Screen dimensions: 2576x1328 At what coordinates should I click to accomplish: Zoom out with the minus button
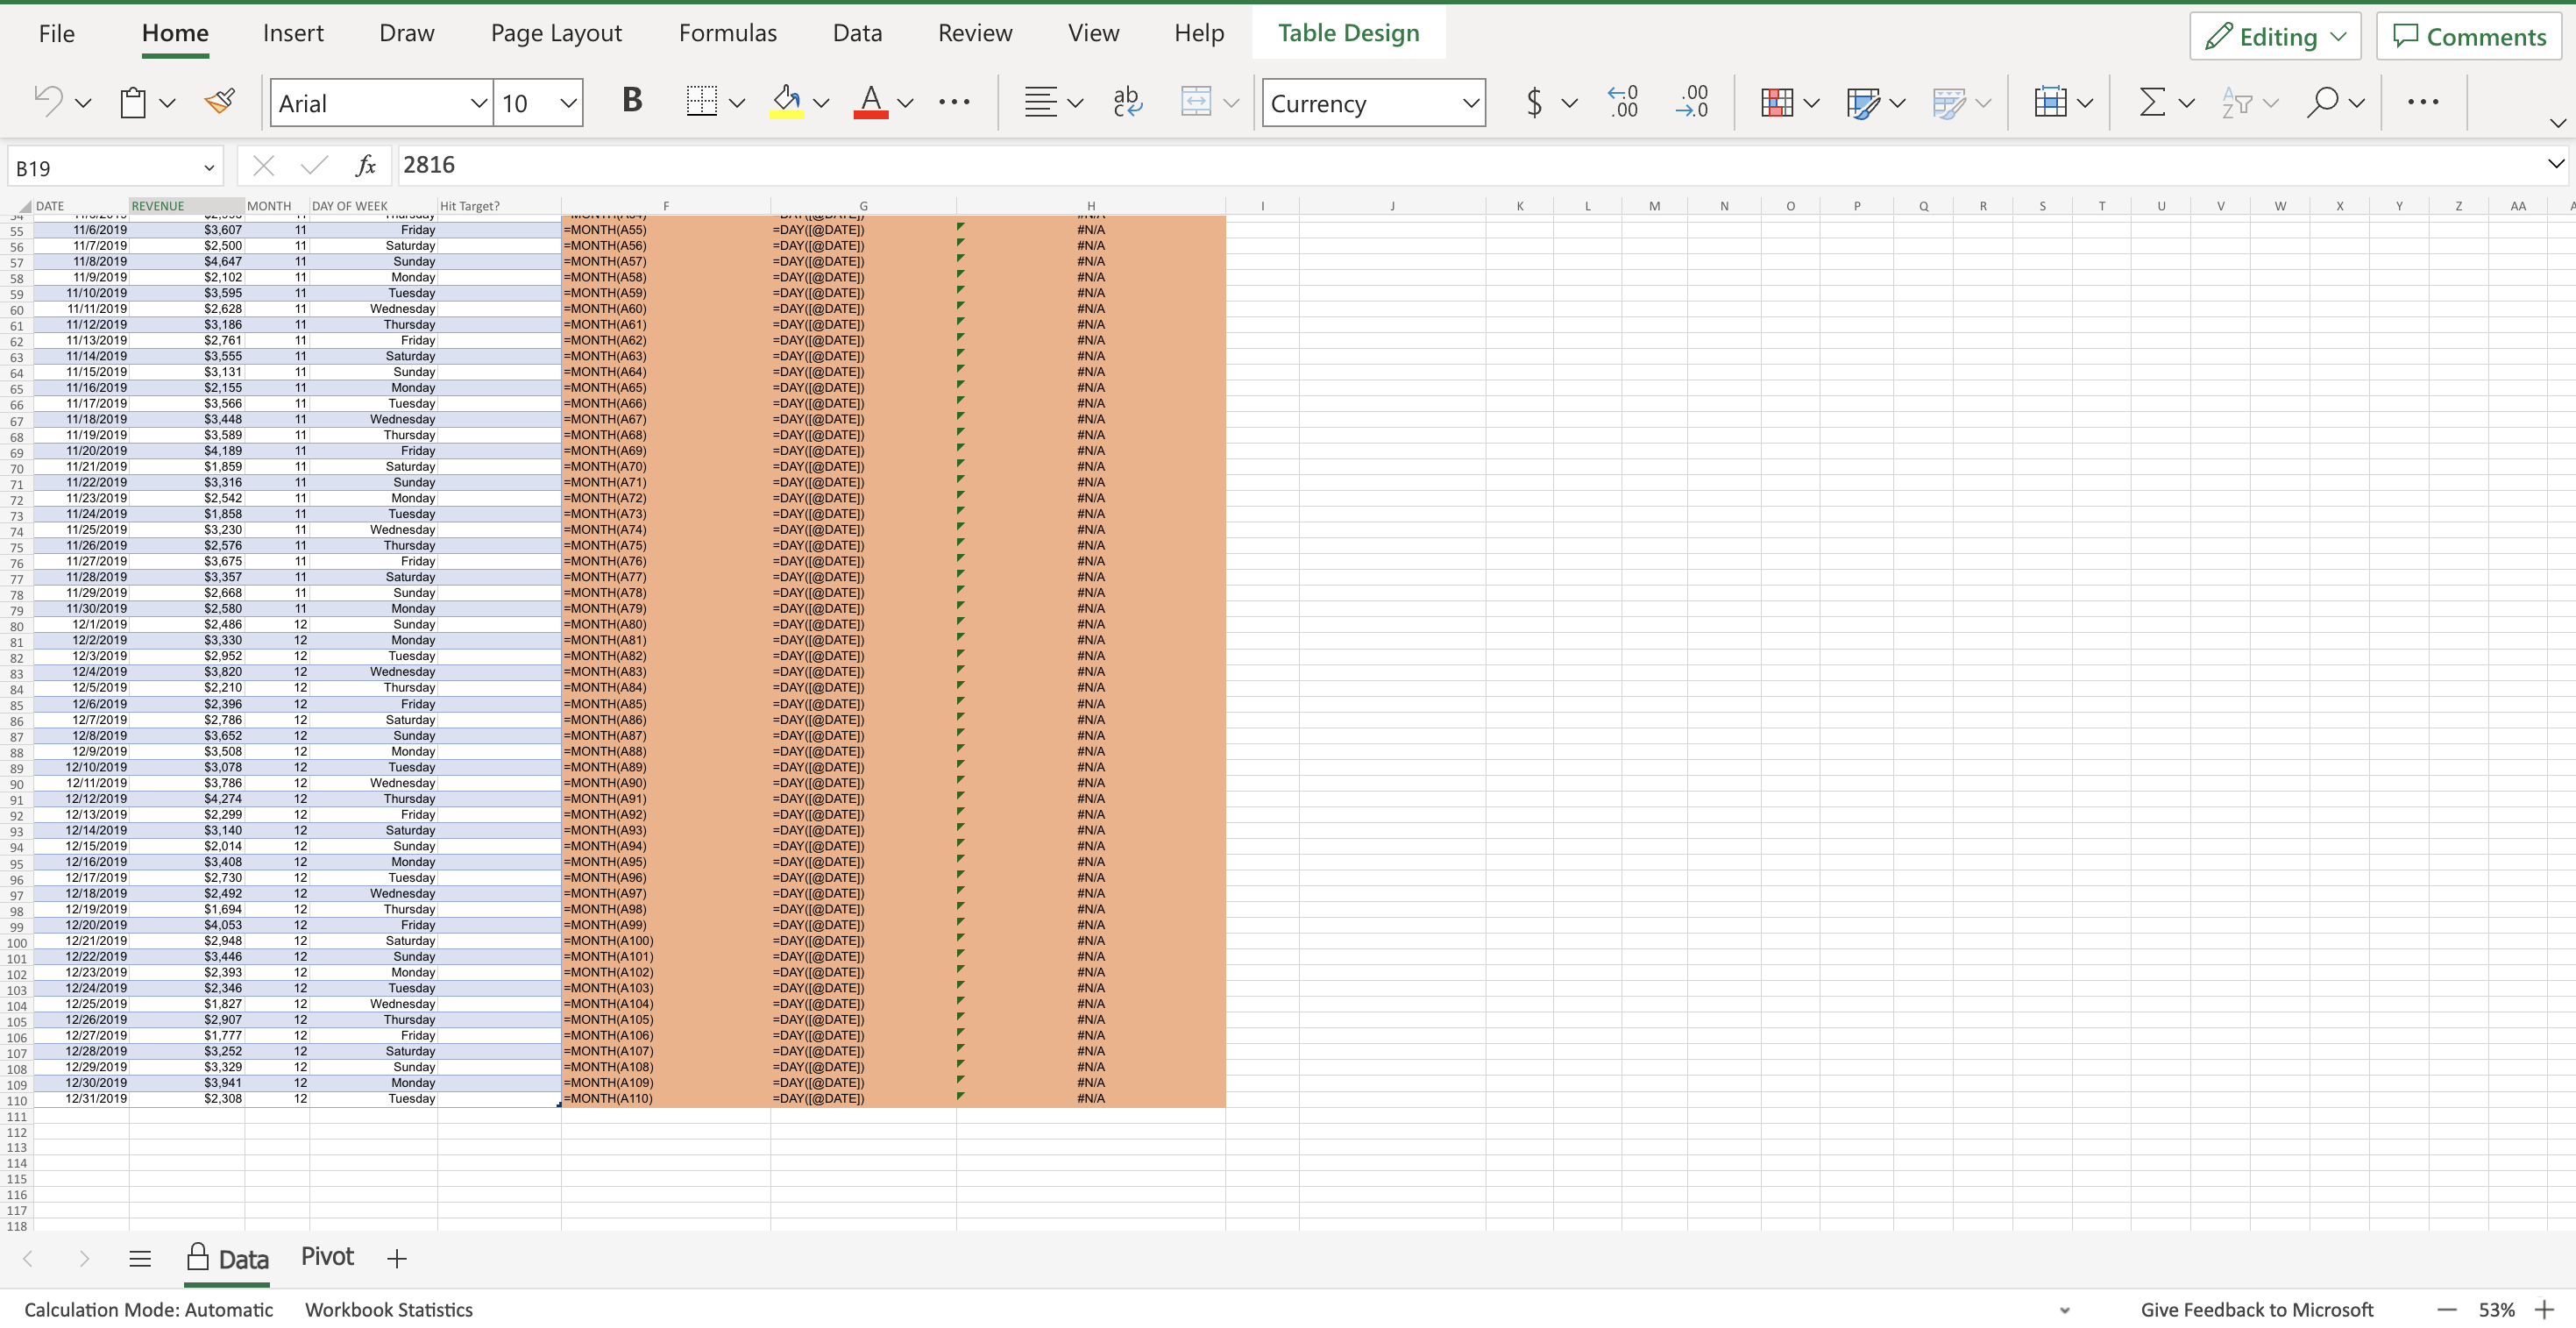[2447, 1310]
